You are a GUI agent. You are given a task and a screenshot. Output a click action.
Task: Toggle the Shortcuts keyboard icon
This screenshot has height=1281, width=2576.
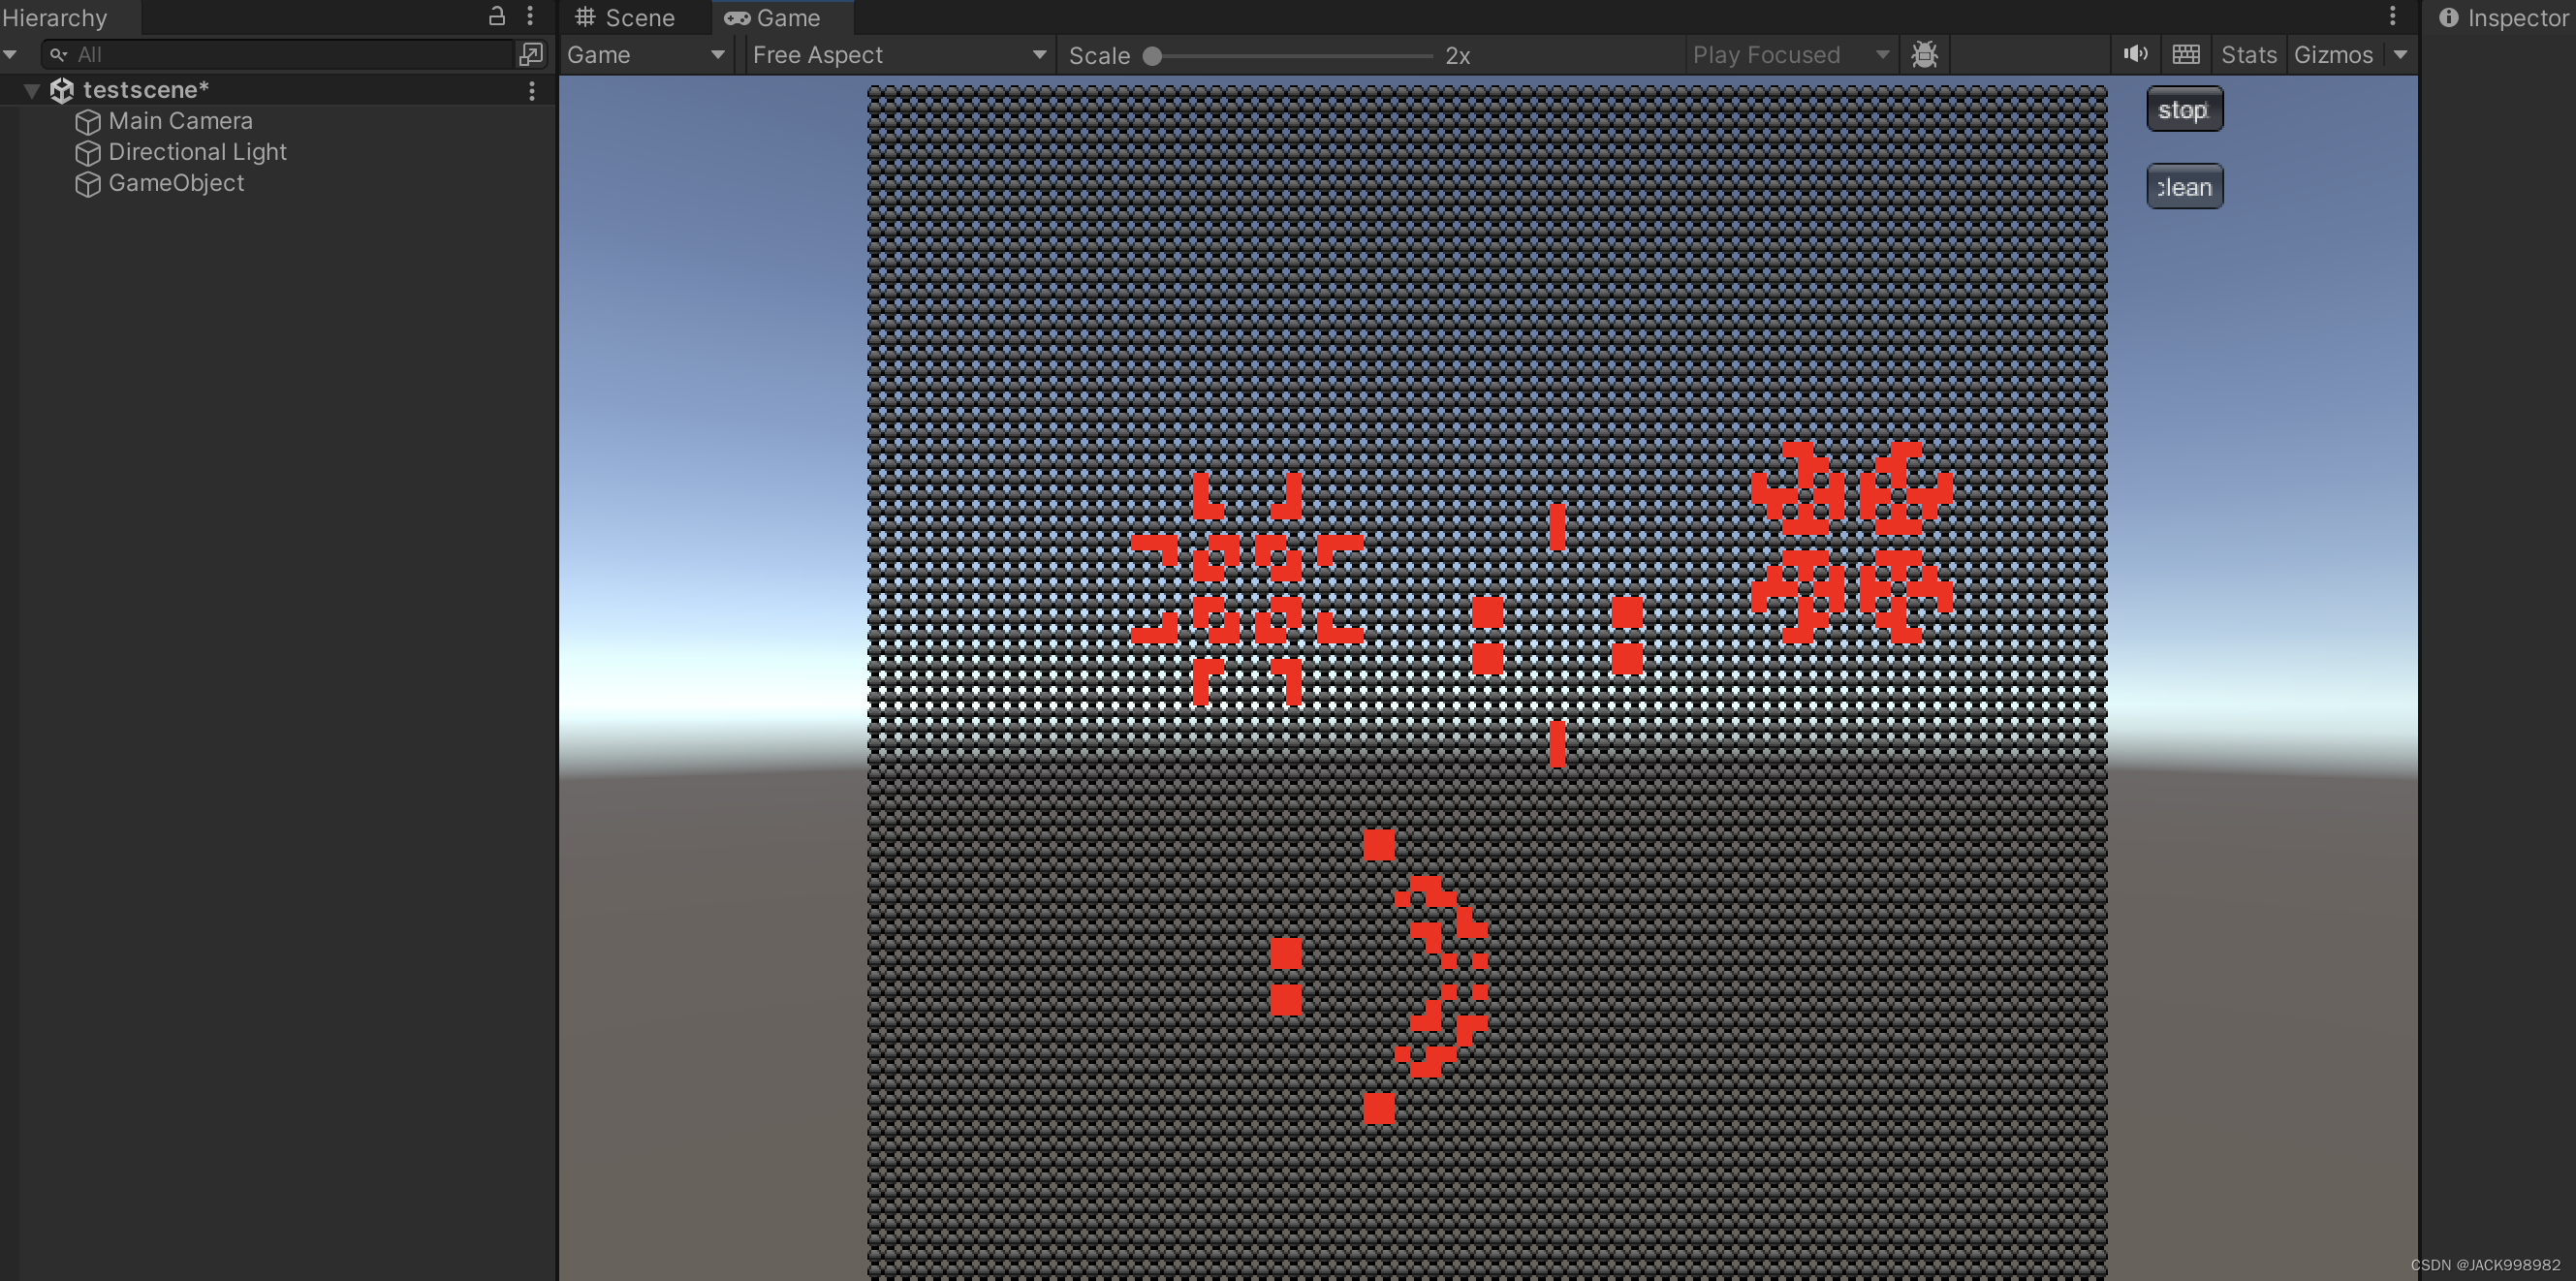[x=2186, y=54]
